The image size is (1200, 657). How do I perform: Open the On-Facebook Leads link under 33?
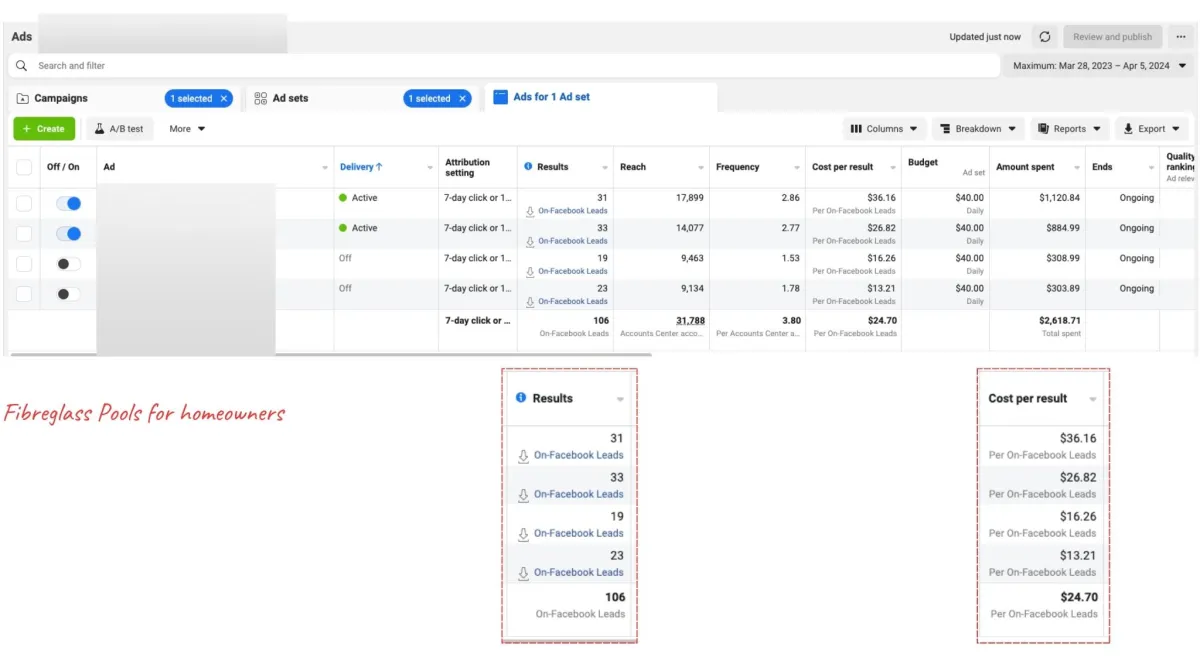(572, 241)
